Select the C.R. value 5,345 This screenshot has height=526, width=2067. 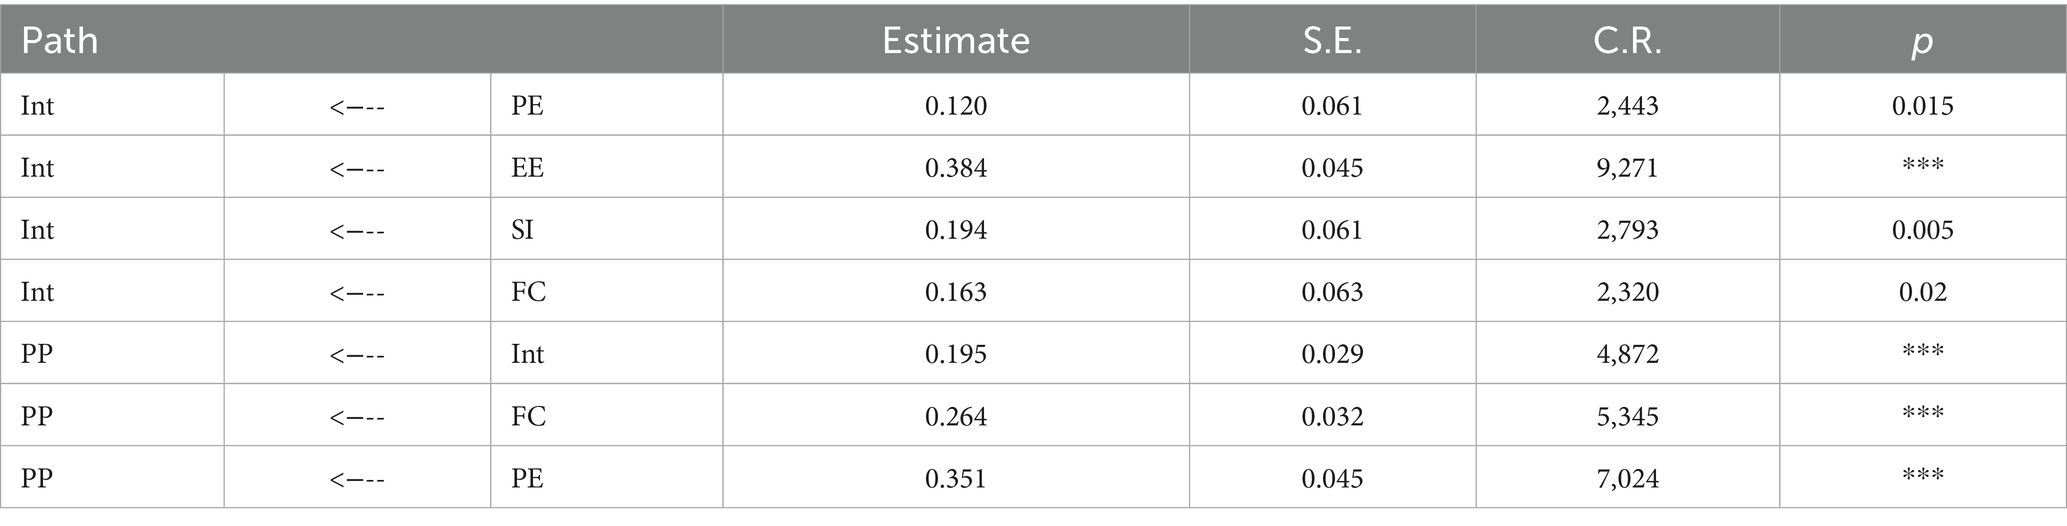coord(1627,416)
